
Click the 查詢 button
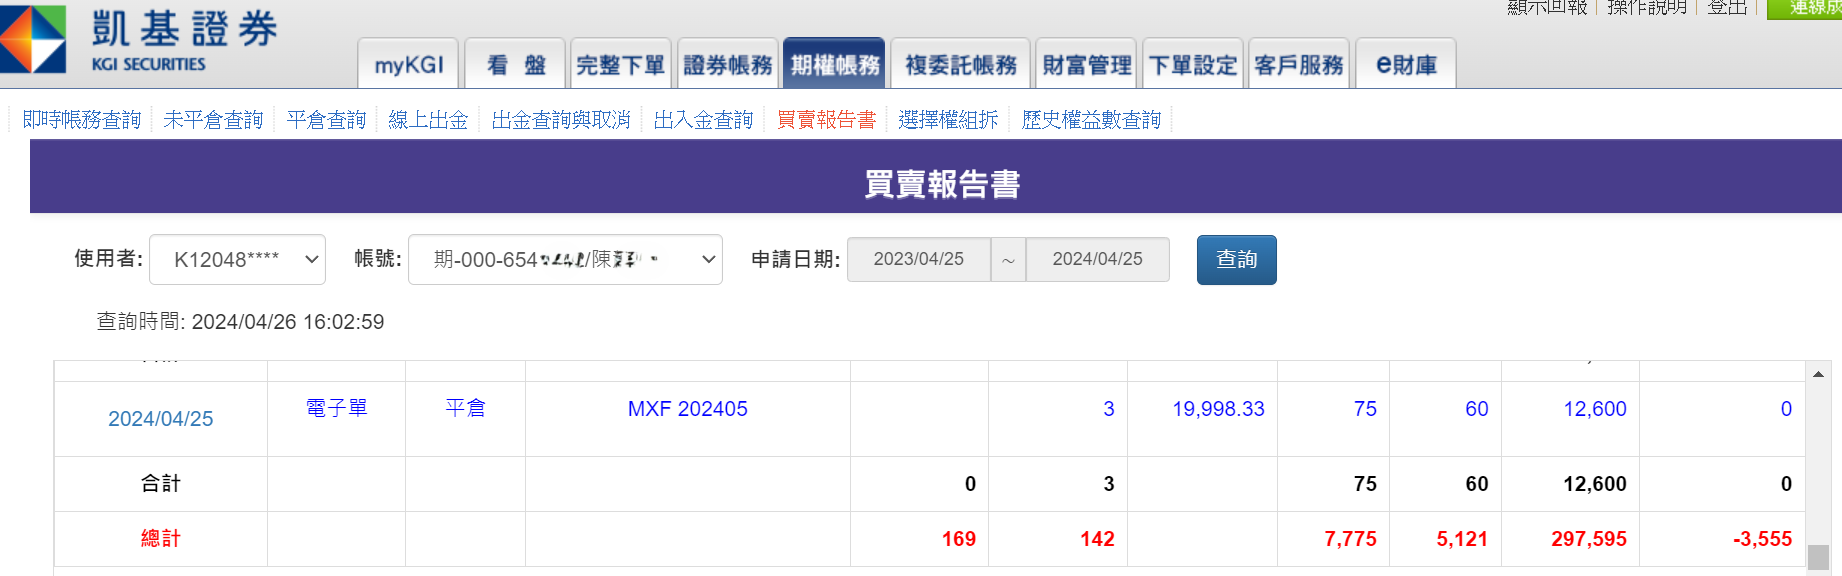[1236, 260]
